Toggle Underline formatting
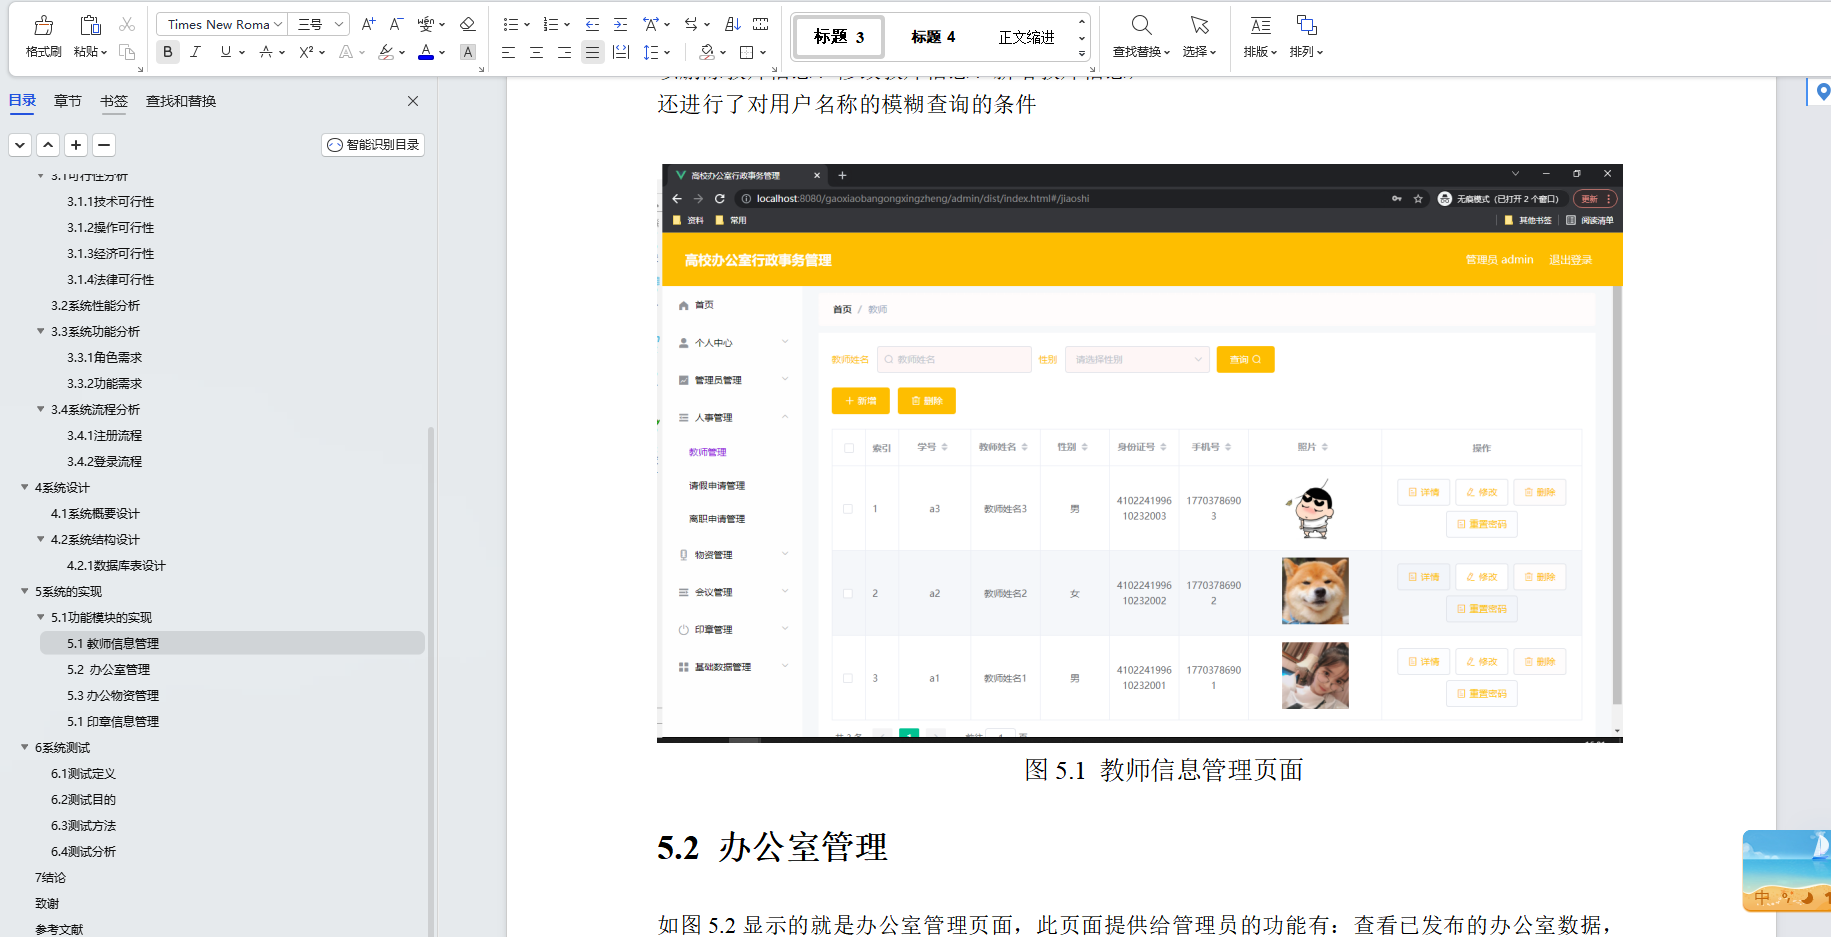The height and width of the screenshot is (937, 1831). (x=226, y=52)
